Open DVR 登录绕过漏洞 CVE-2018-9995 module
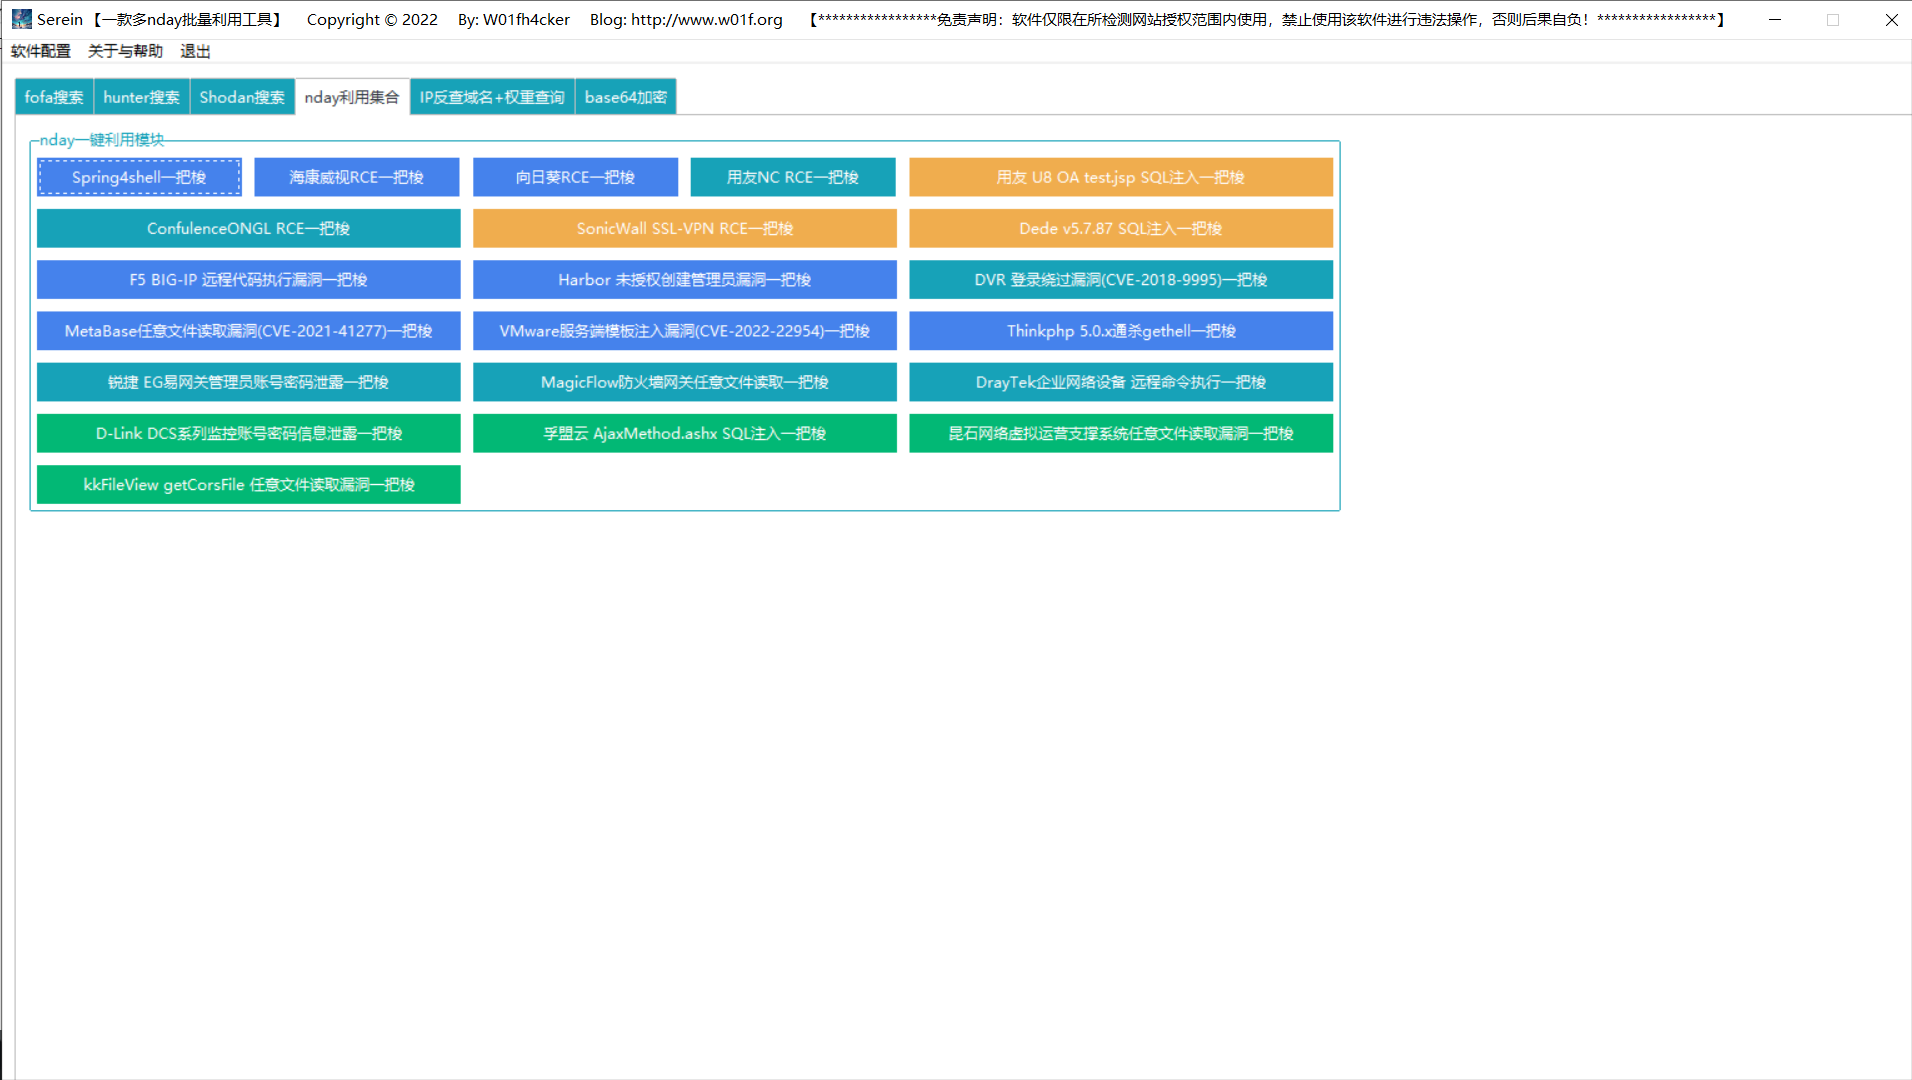The height and width of the screenshot is (1080, 1912). 1121,280
